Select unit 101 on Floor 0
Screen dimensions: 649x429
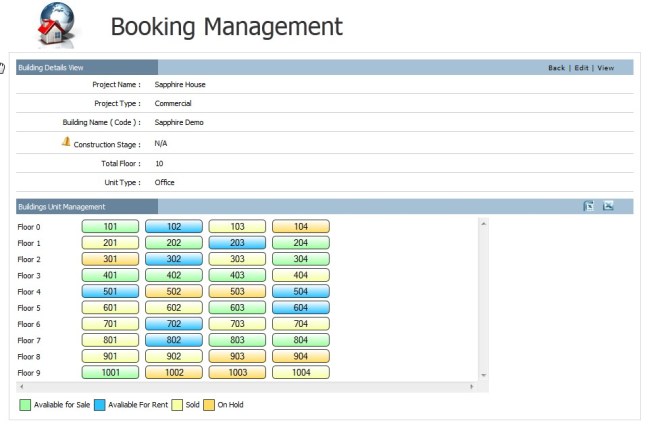[110, 227]
